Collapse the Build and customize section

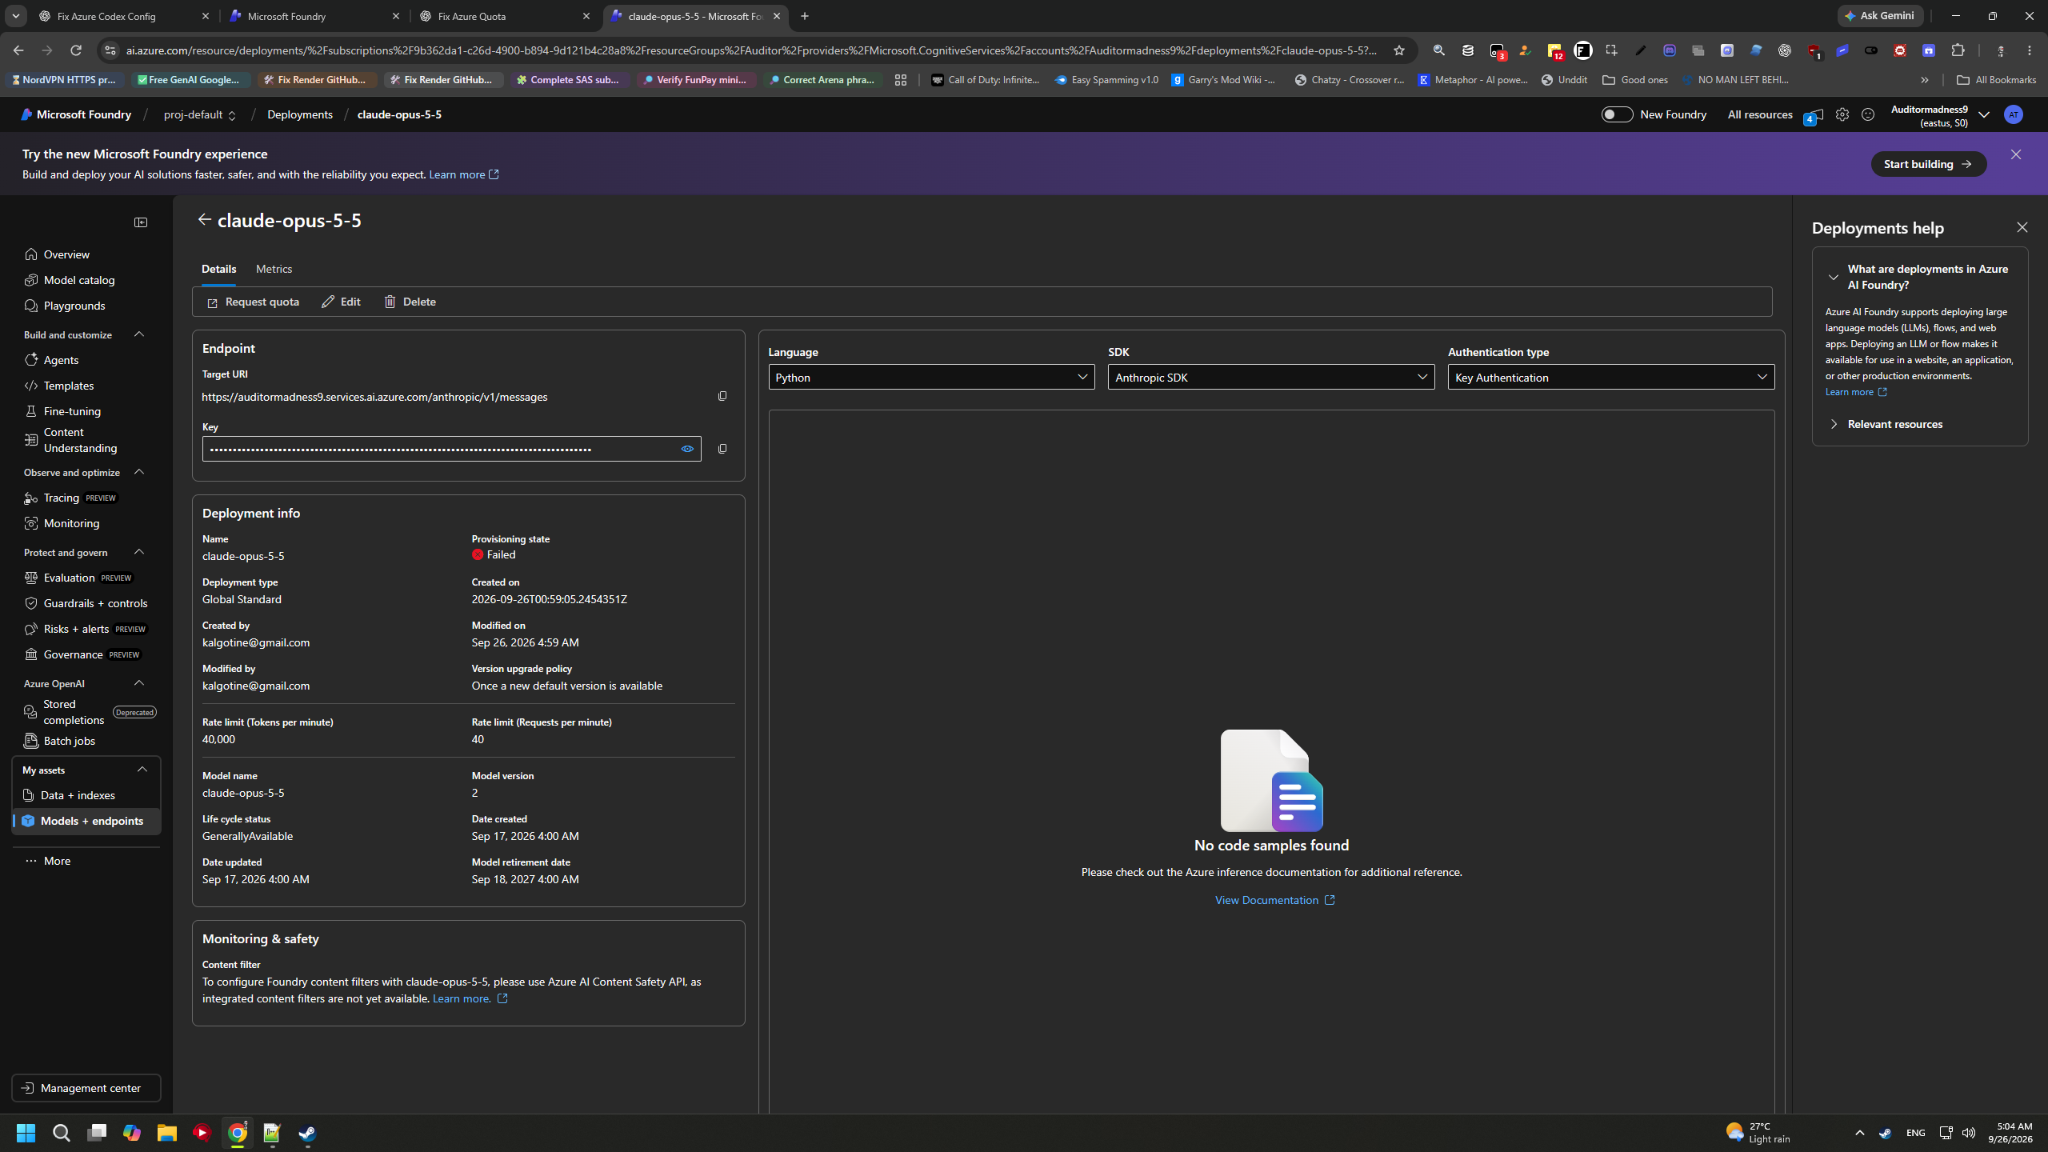coord(139,335)
